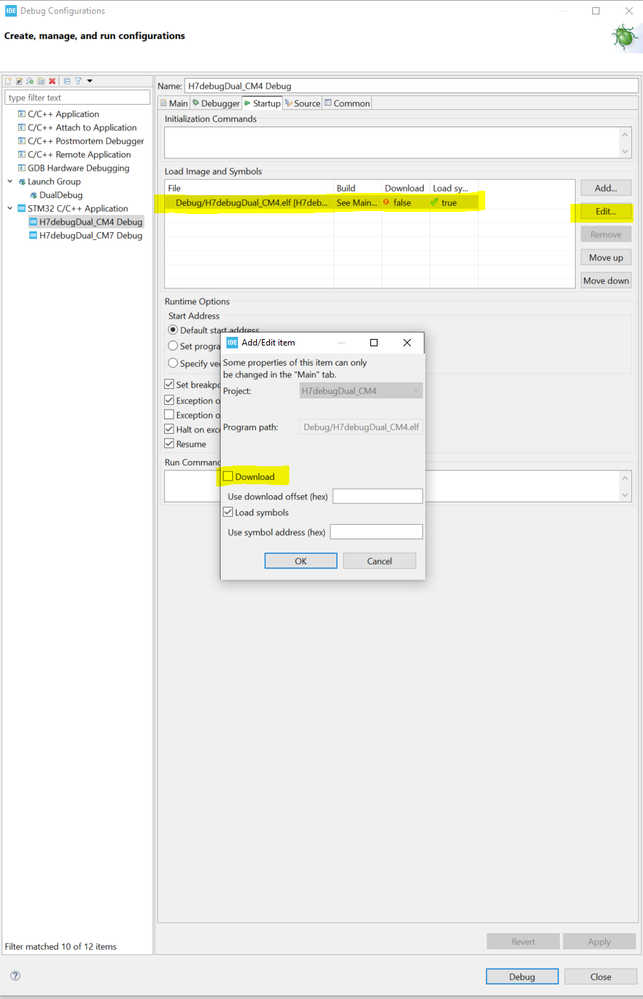Click the Move up button

click(x=605, y=257)
